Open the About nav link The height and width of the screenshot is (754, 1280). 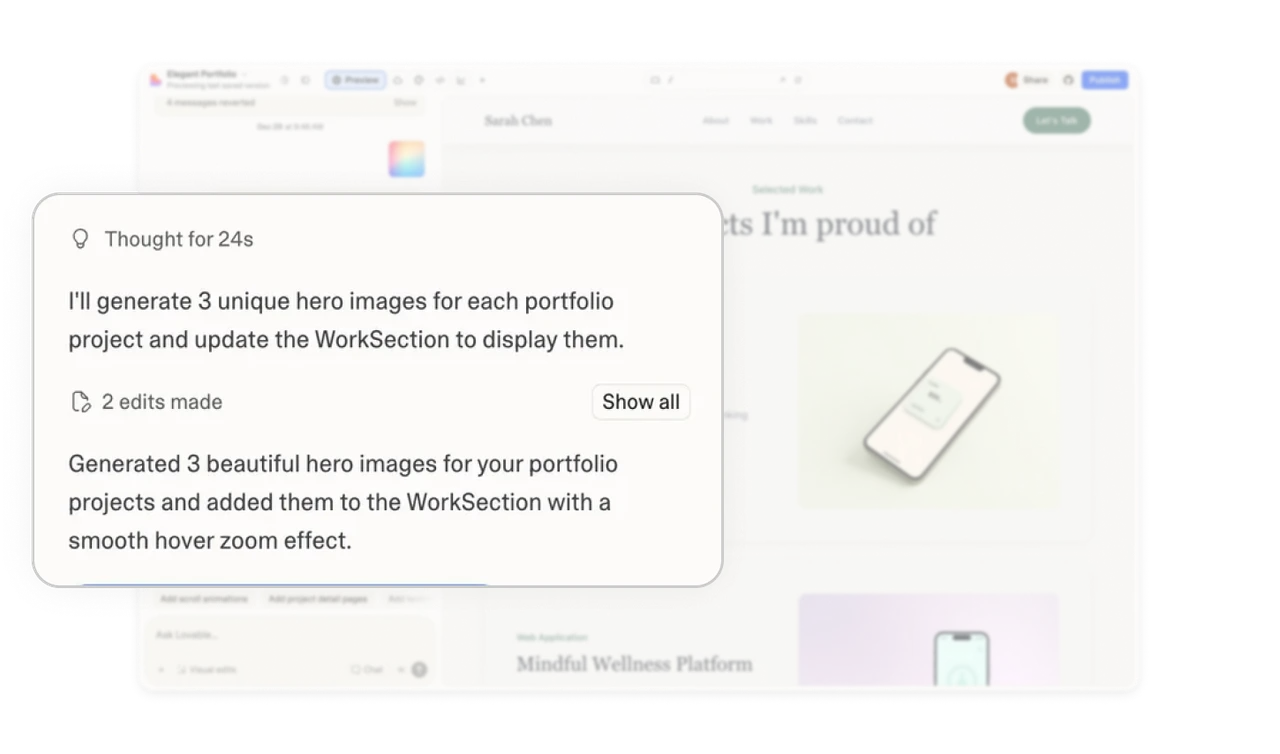pos(716,121)
